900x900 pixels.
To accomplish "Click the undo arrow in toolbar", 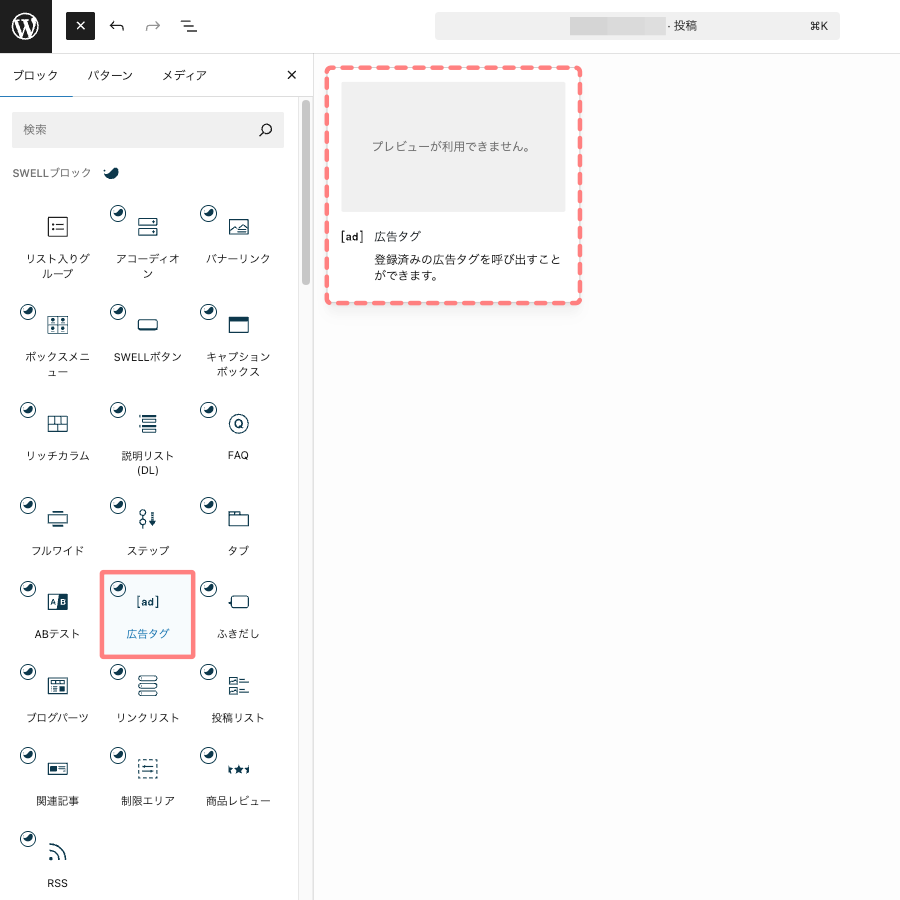I will (x=117, y=26).
